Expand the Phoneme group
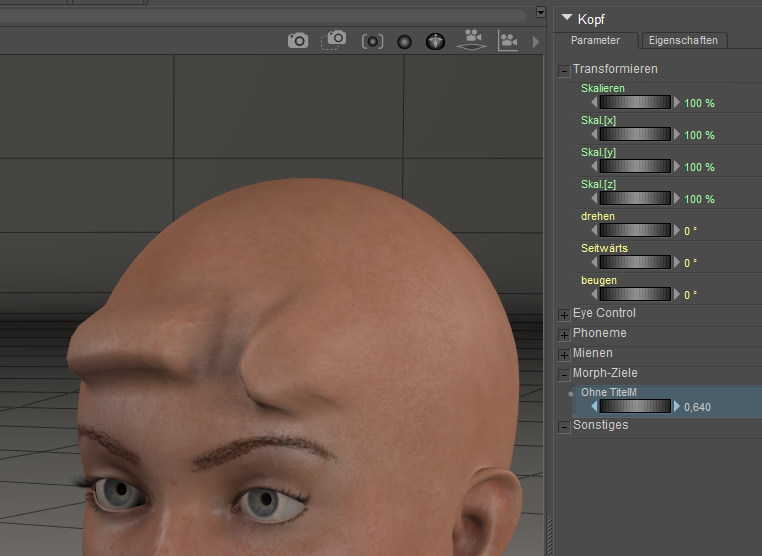This screenshot has width=762, height=556. [564, 334]
